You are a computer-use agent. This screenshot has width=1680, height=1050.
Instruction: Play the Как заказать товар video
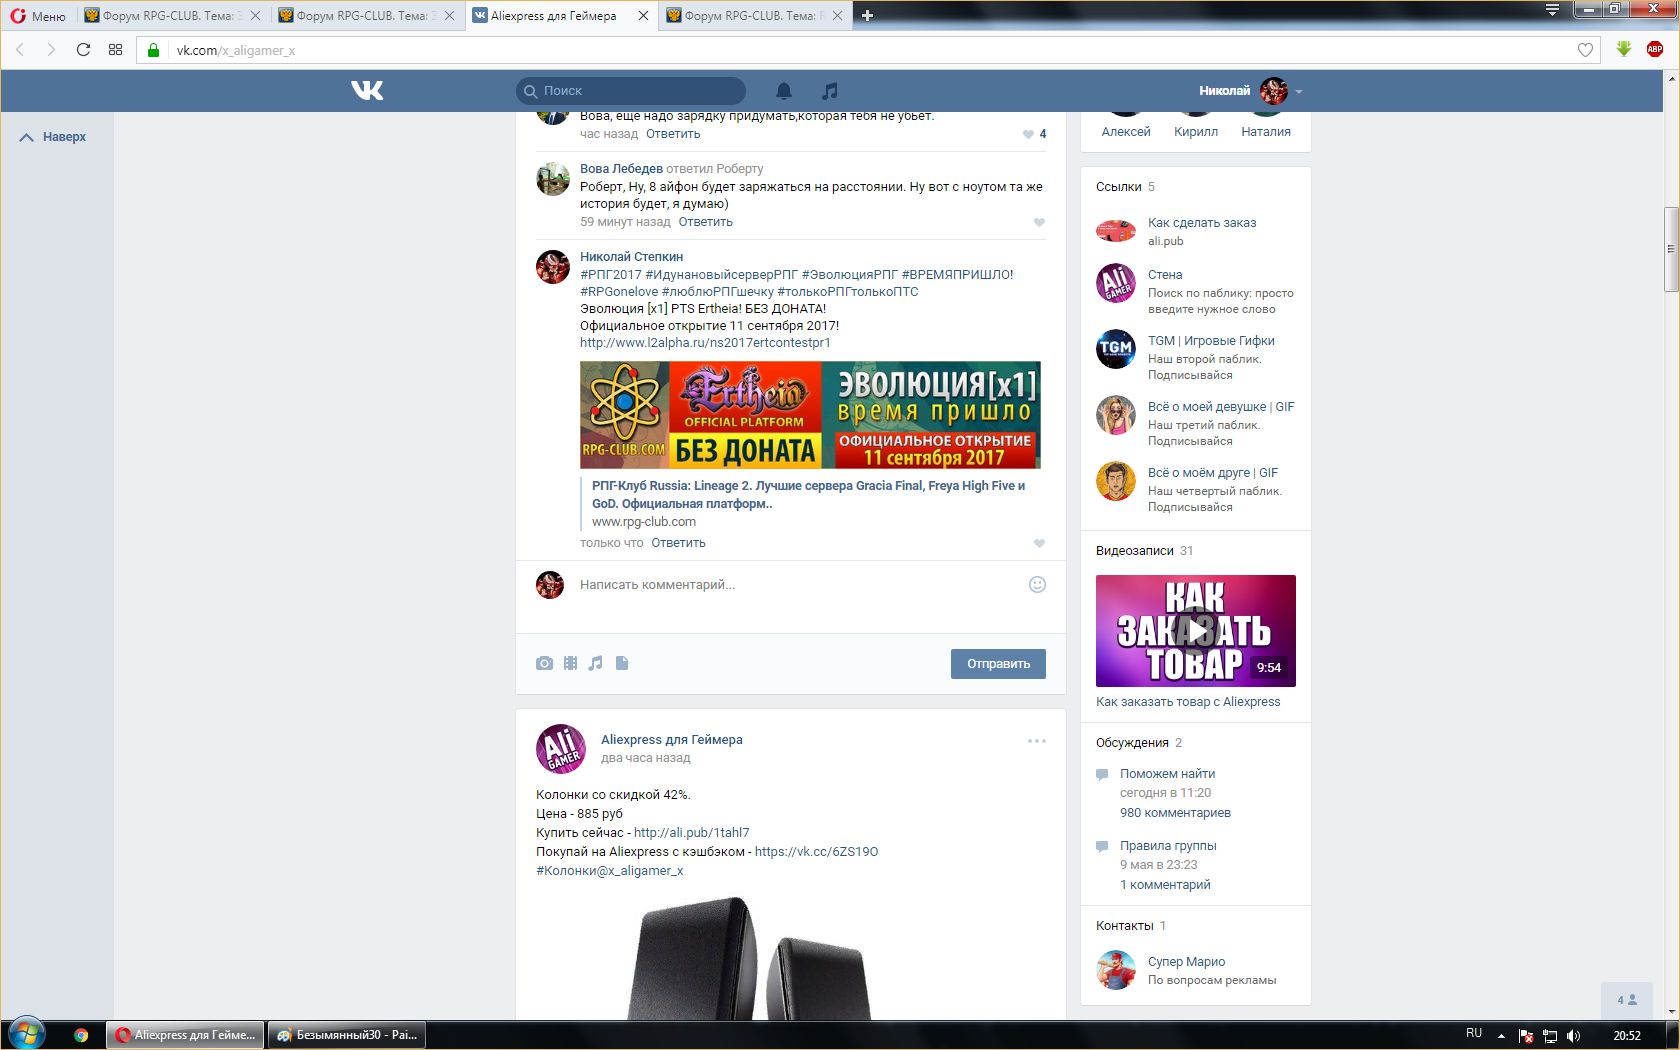pos(1196,631)
